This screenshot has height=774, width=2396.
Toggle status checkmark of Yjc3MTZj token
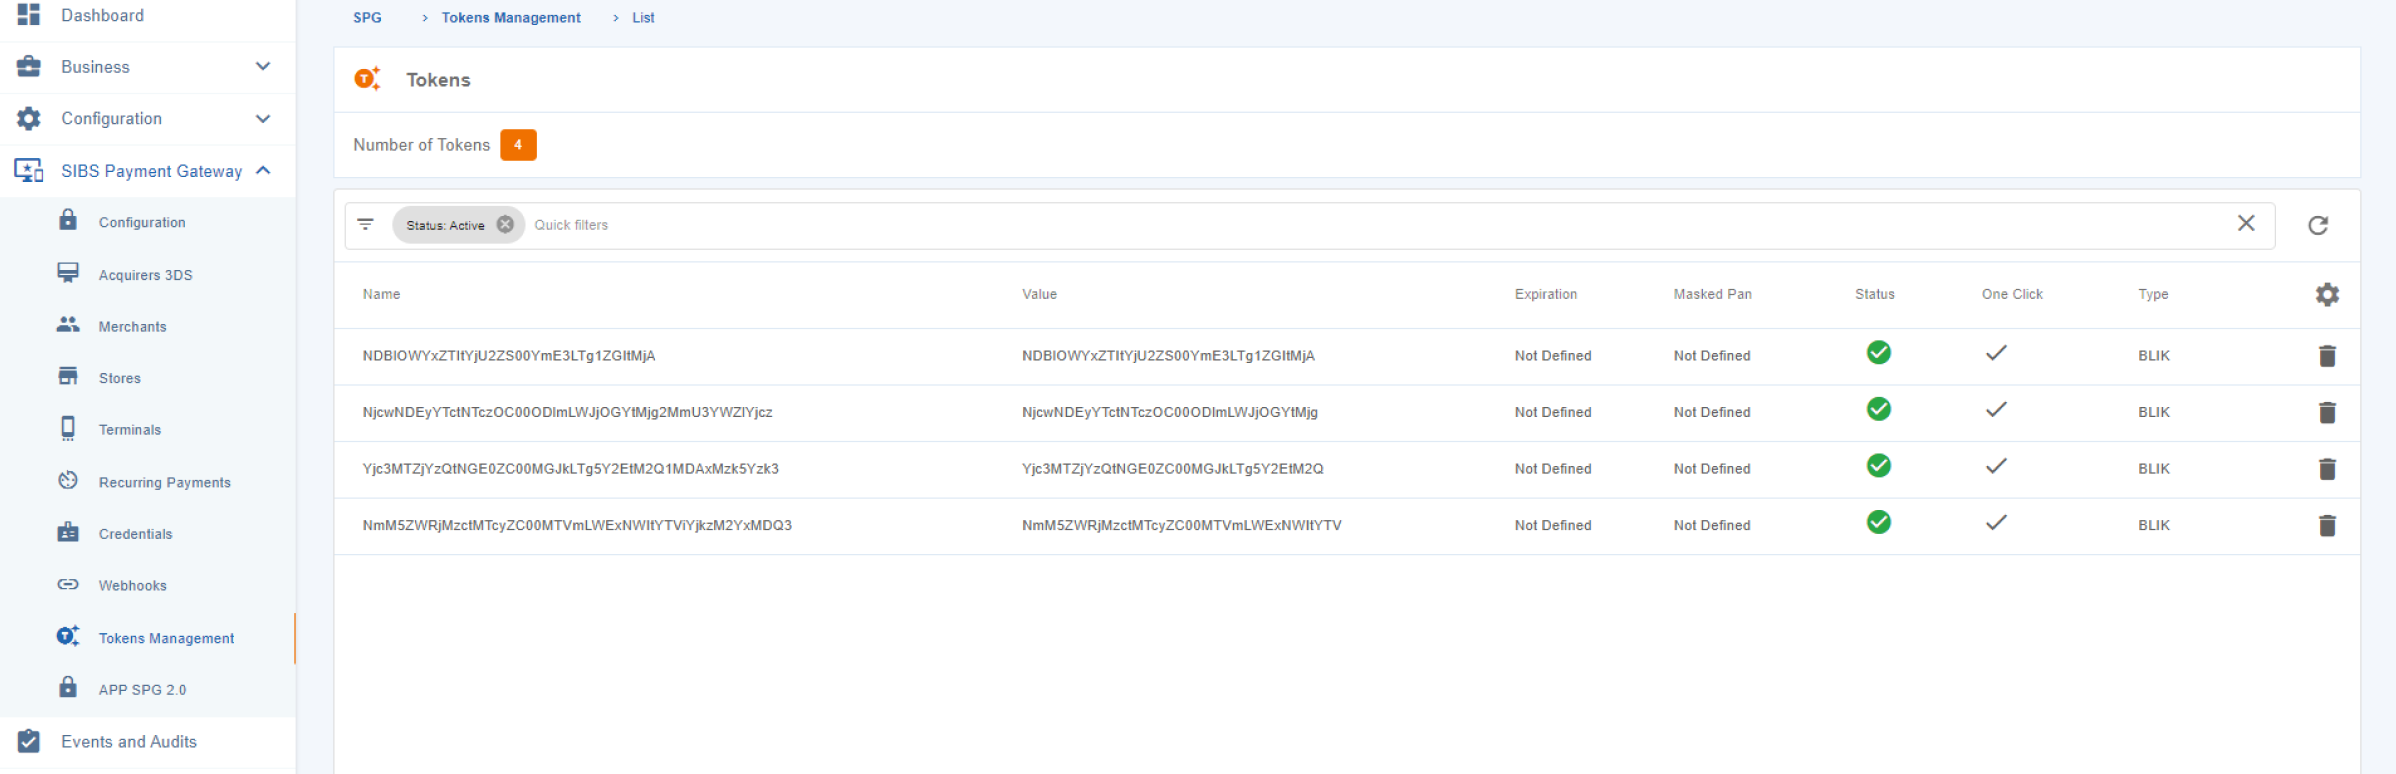point(1878,466)
